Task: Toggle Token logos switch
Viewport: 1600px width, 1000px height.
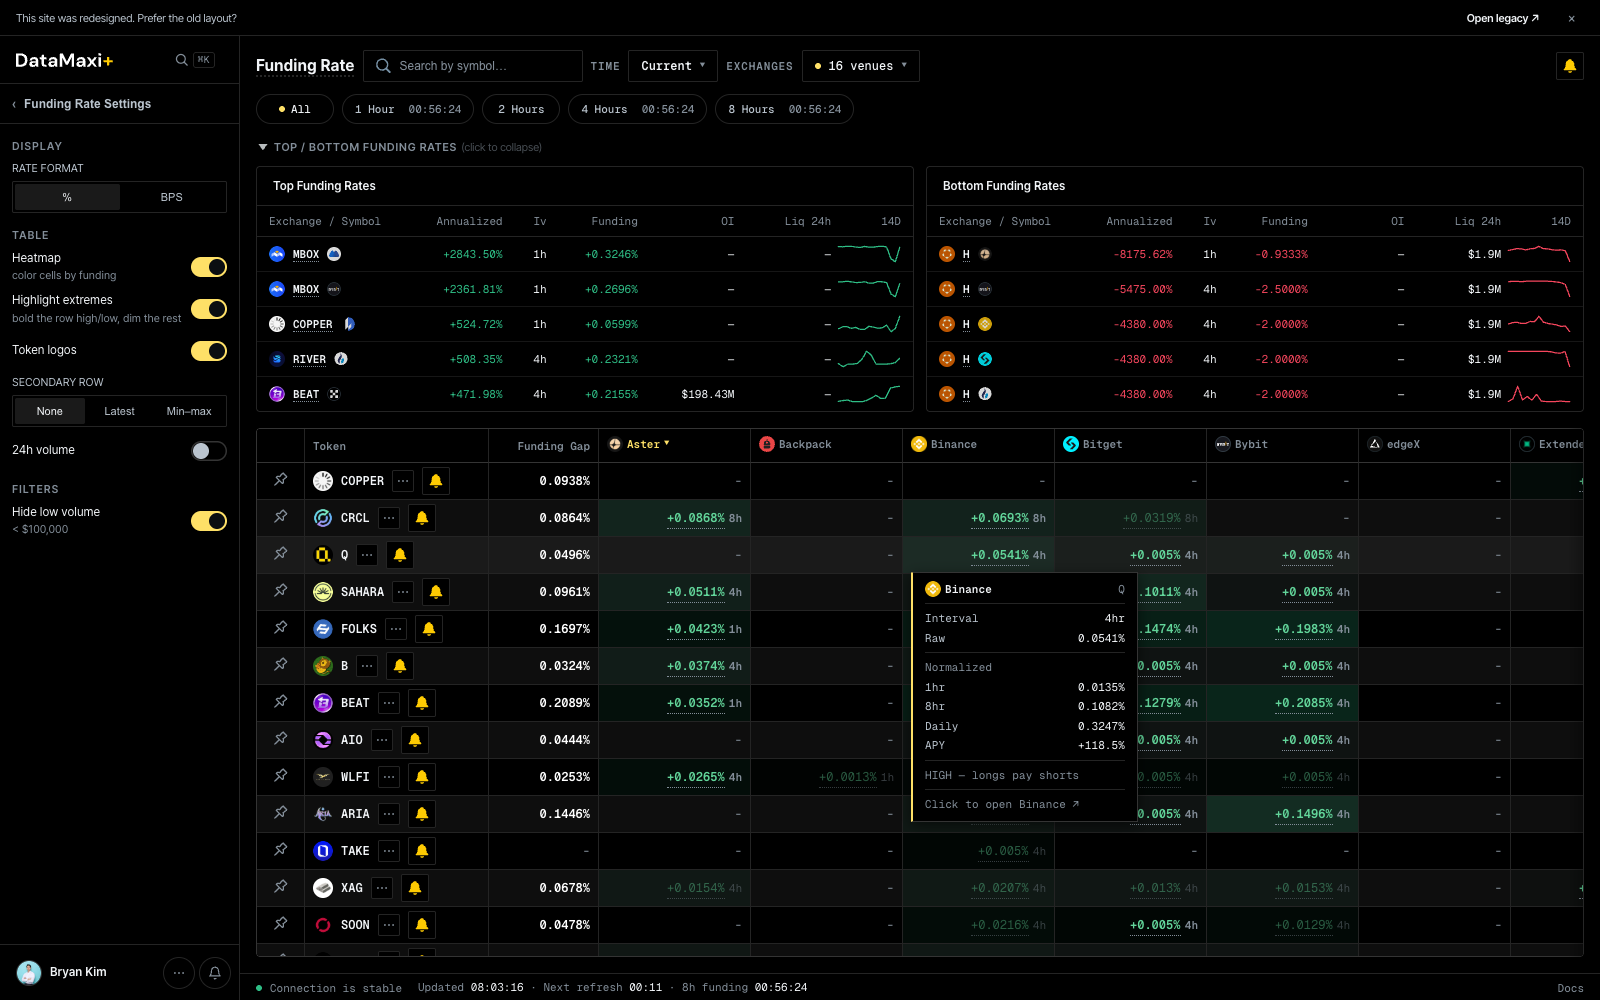Action: 209,351
